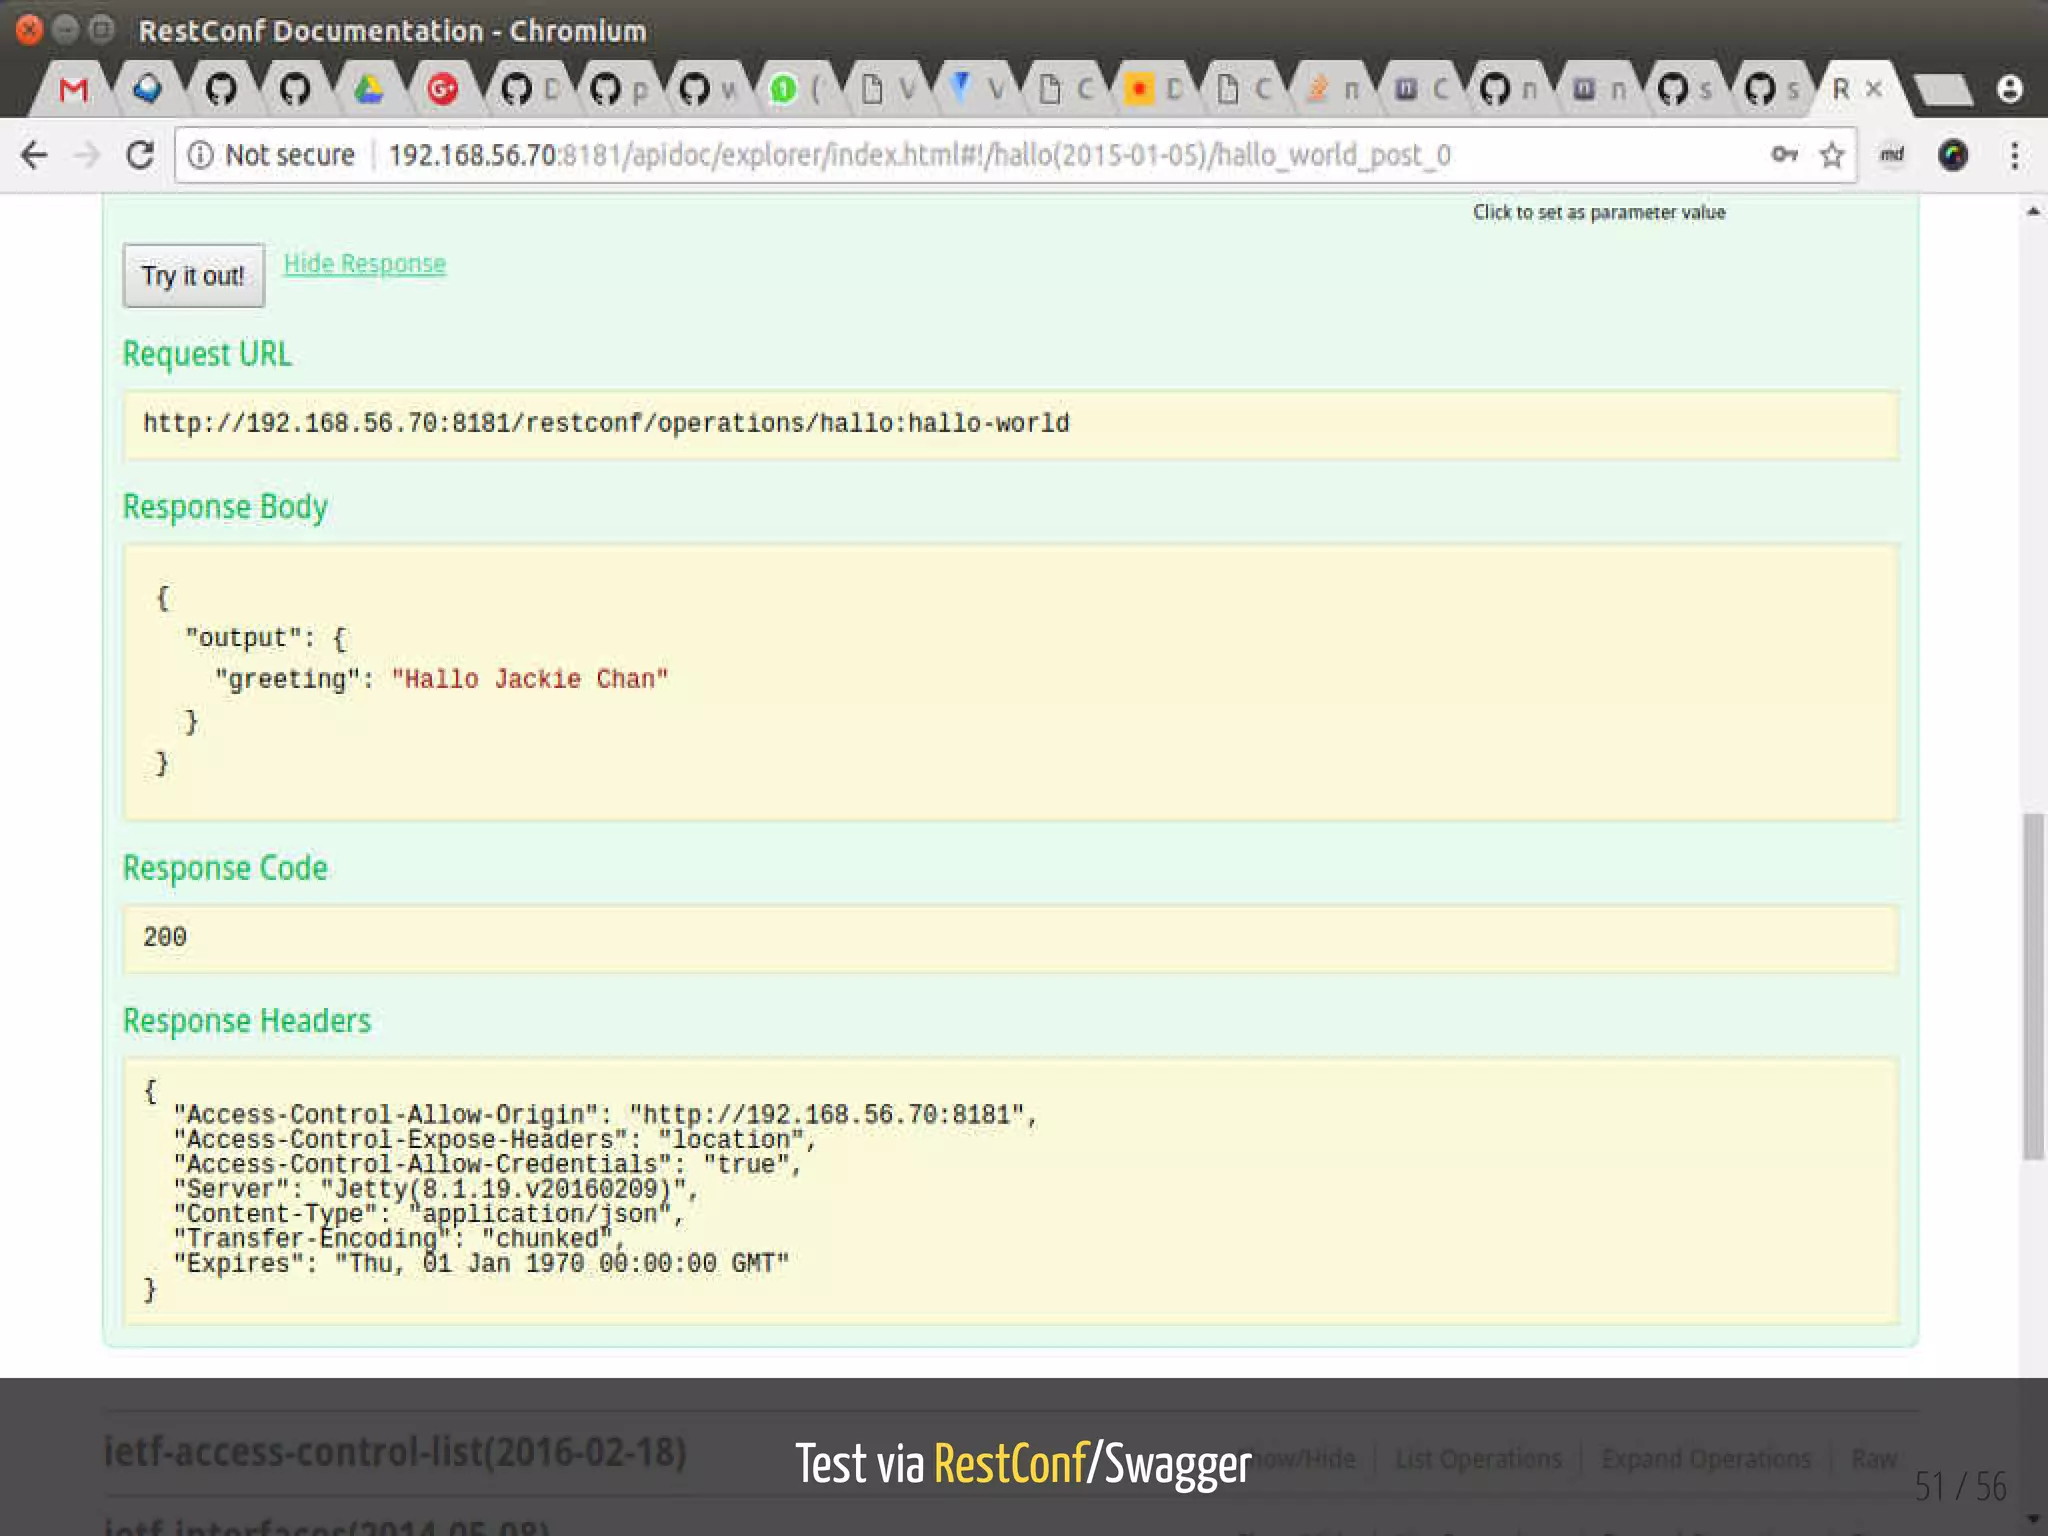Click the Content-Type header line
Viewport: 2048px width, 1536px height.
[x=429, y=1214]
